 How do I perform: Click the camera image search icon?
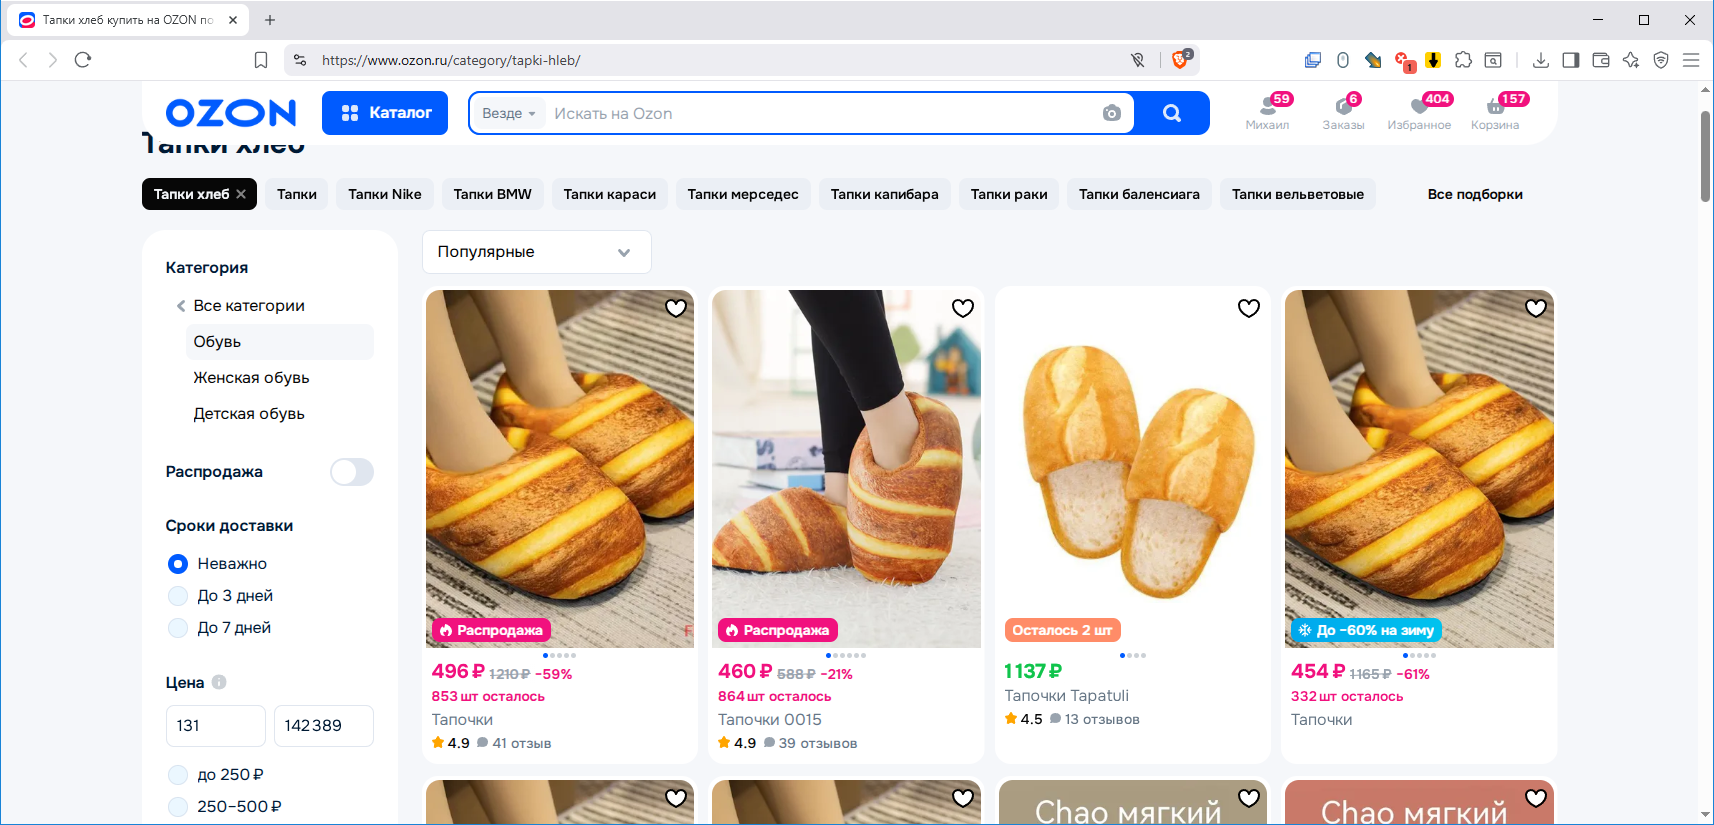pyautogui.click(x=1111, y=114)
